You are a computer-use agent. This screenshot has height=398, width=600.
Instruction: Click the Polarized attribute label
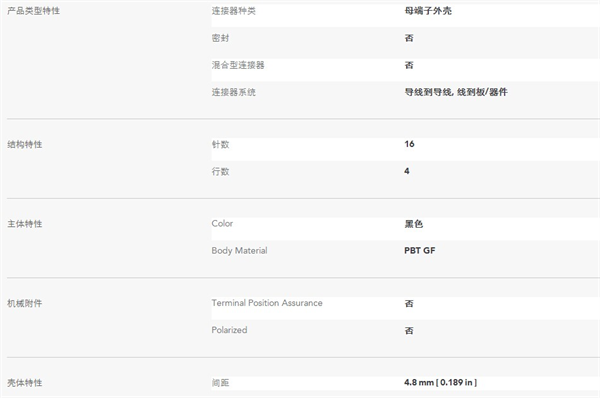click(229, 330)
